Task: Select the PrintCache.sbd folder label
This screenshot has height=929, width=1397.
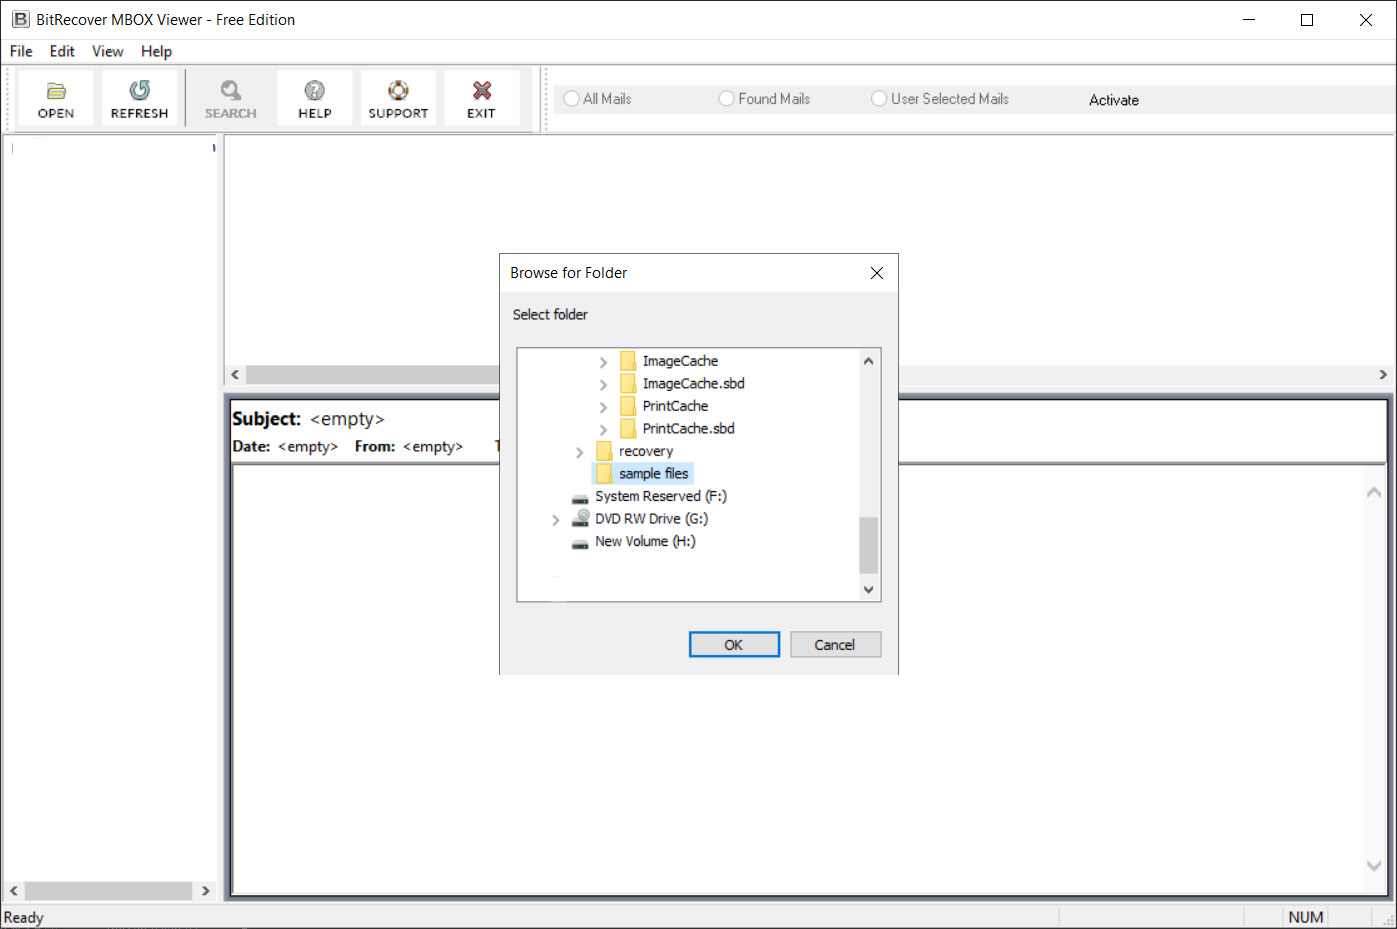Action: [689, 429]
